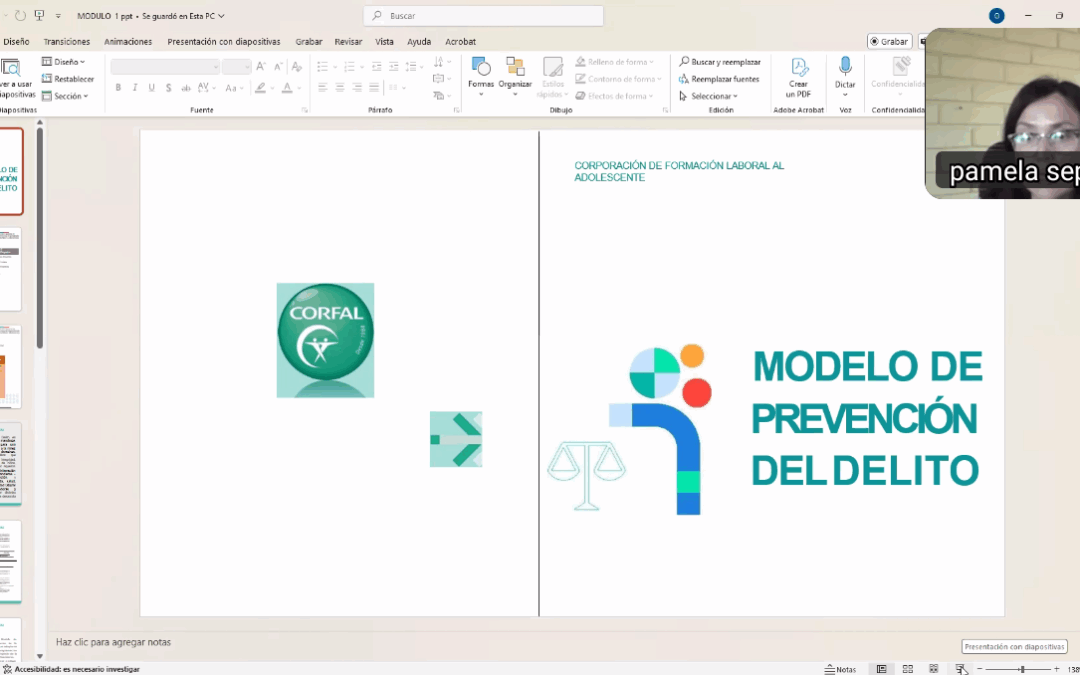Decrease font size with the smaller A
This screenshot has width=1080, height=675.
click(278, 67)
